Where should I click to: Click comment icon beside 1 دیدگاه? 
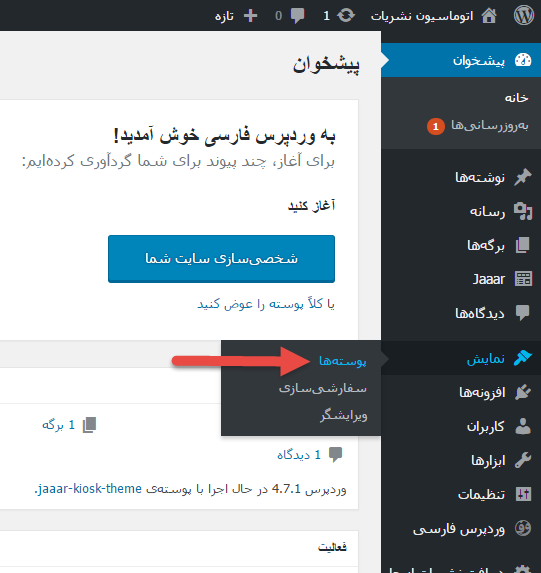tap(335, 455)
